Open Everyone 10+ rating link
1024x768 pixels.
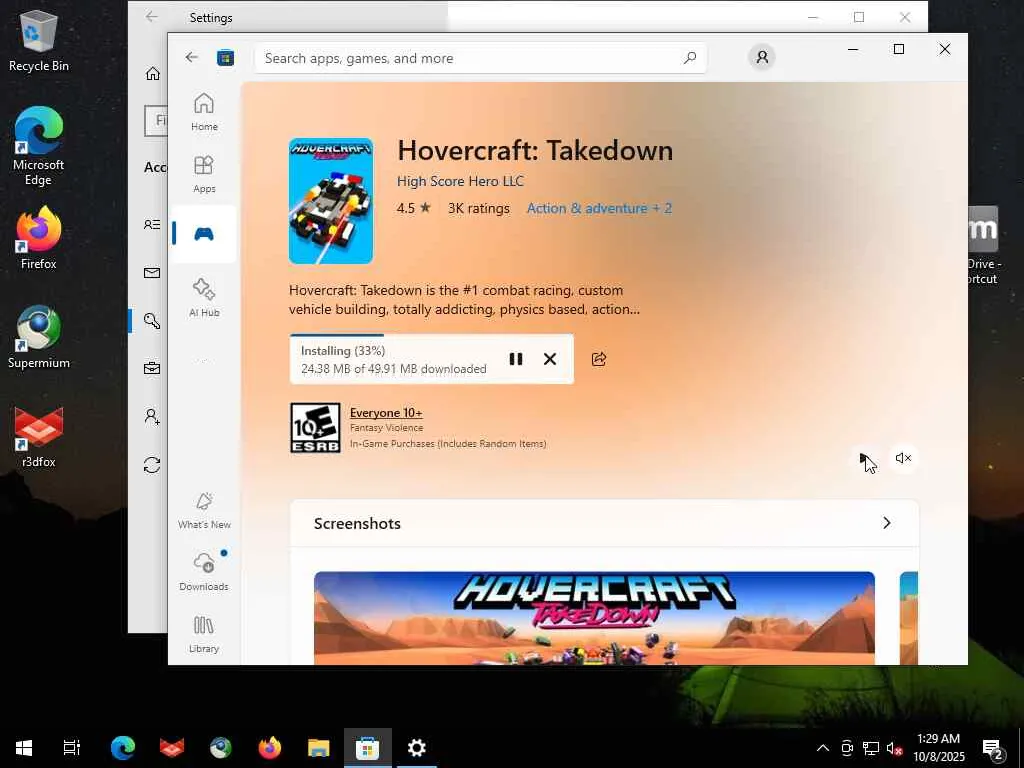386,413
